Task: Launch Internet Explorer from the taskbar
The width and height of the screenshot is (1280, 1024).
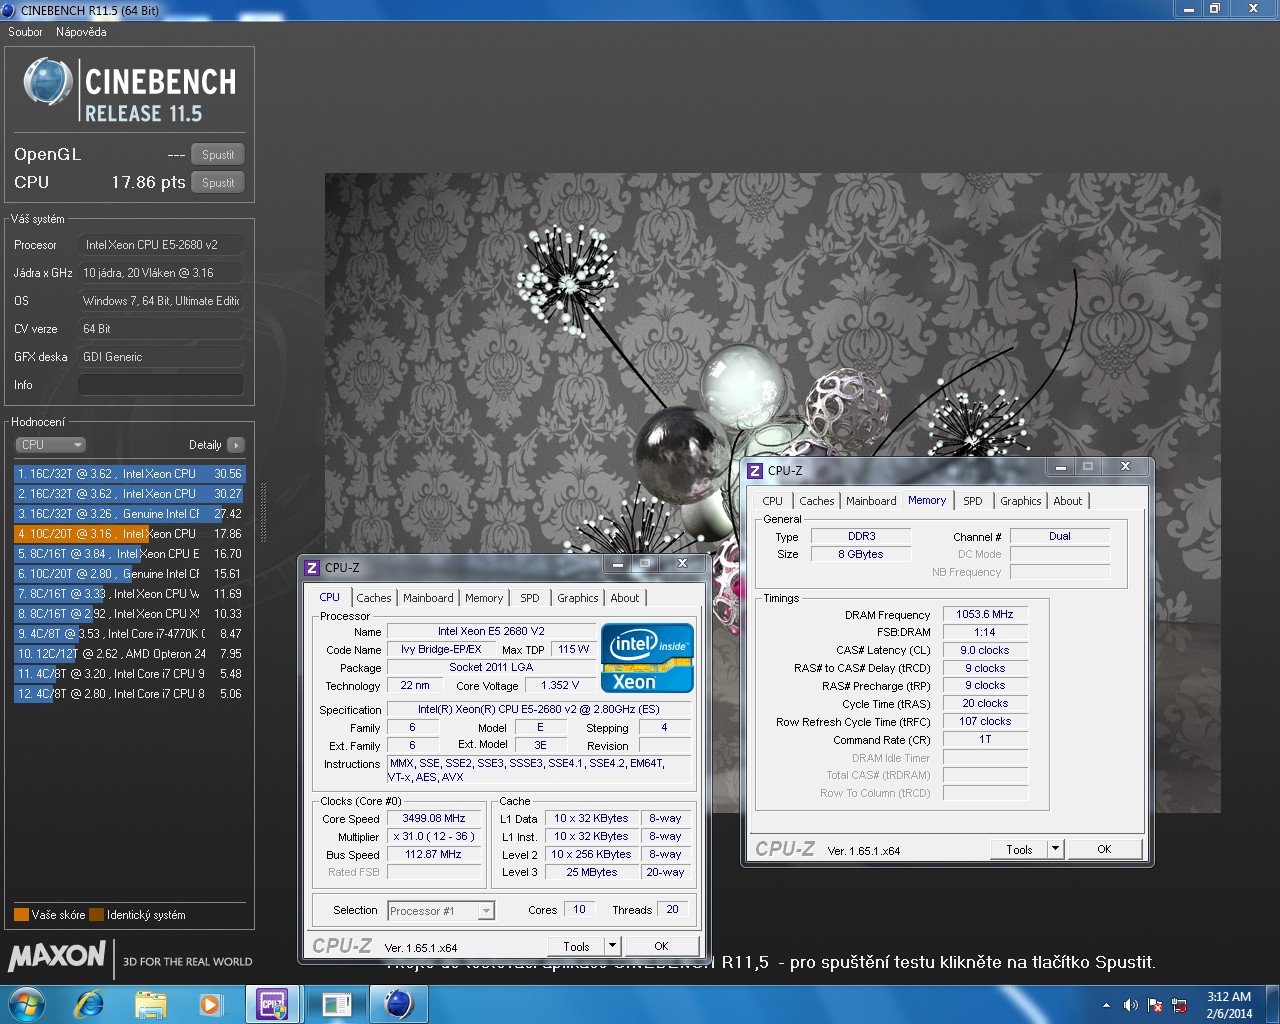Action: pos(89,1004)
